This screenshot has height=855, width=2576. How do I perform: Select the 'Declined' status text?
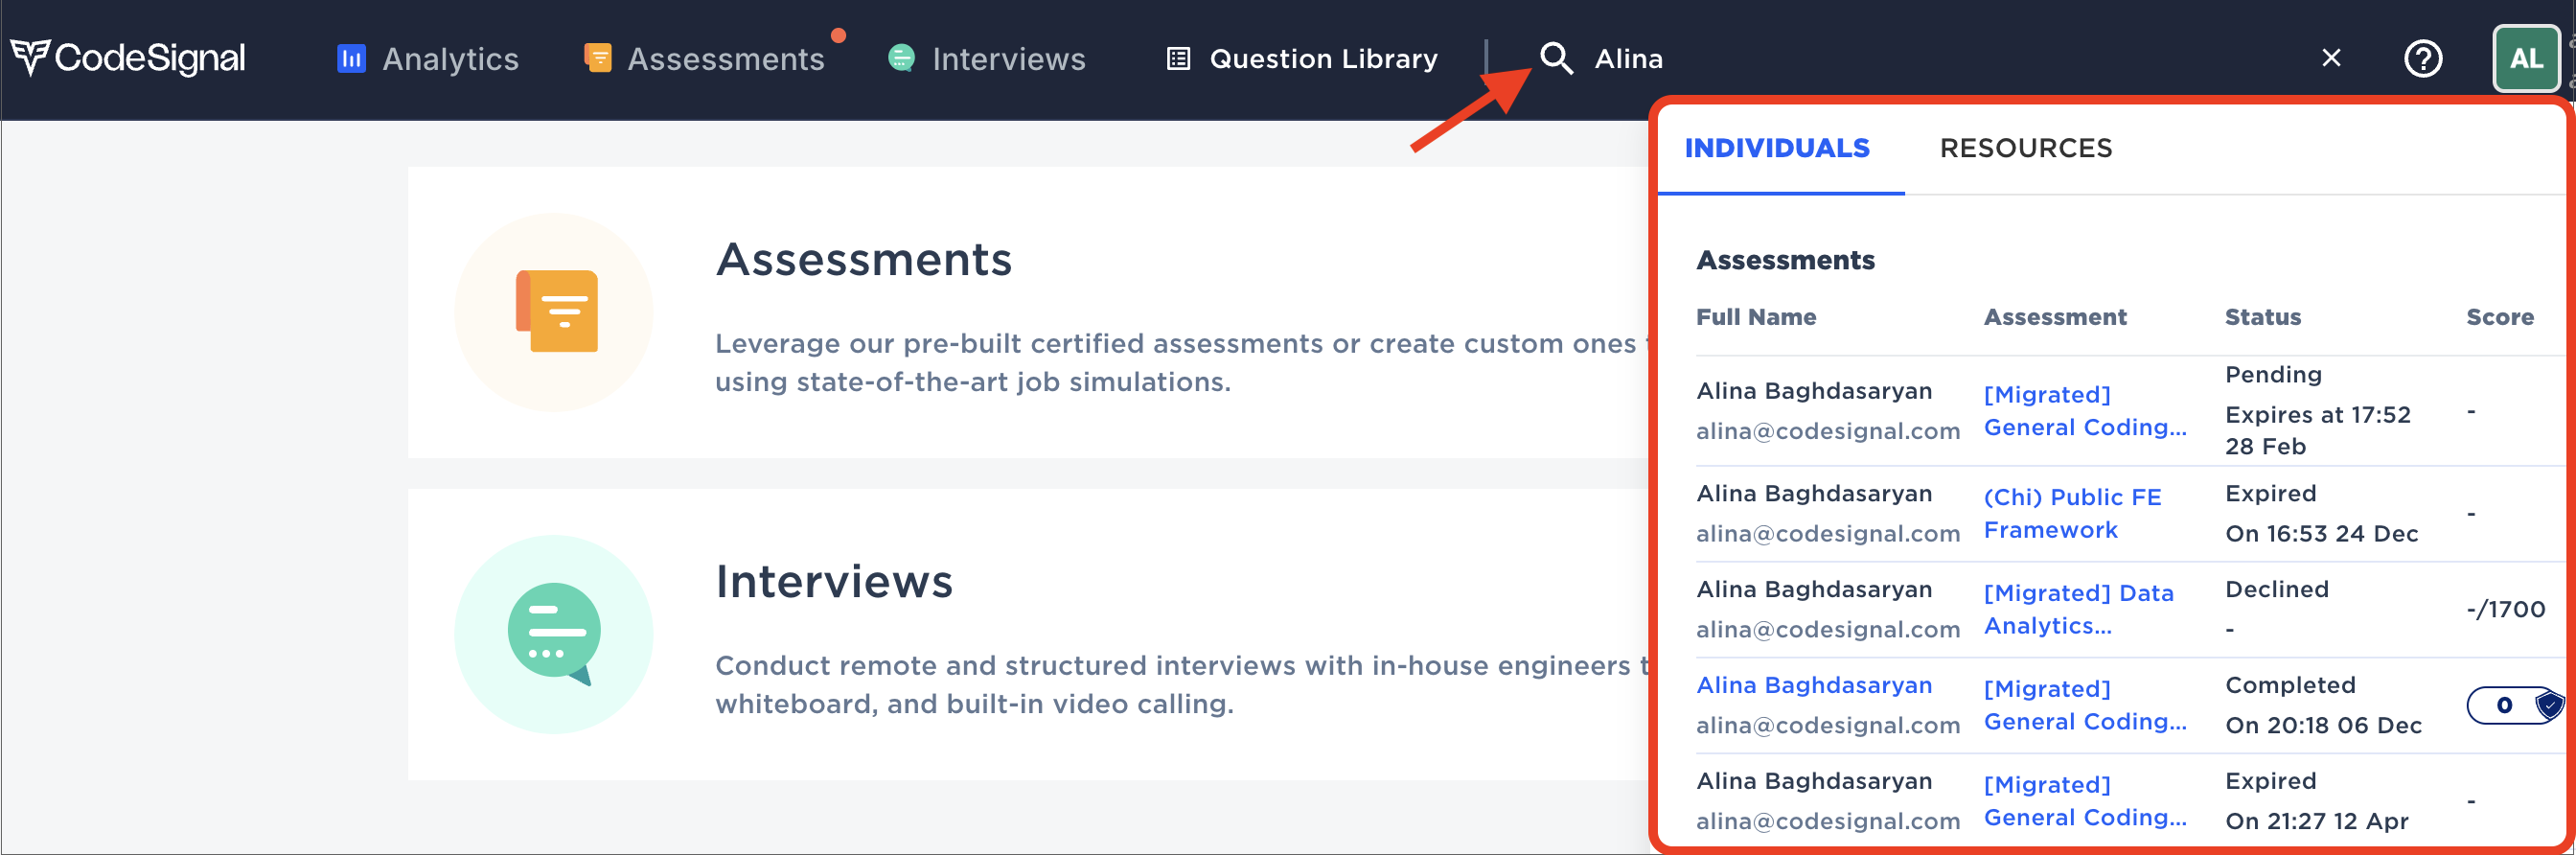(2277, 589)
